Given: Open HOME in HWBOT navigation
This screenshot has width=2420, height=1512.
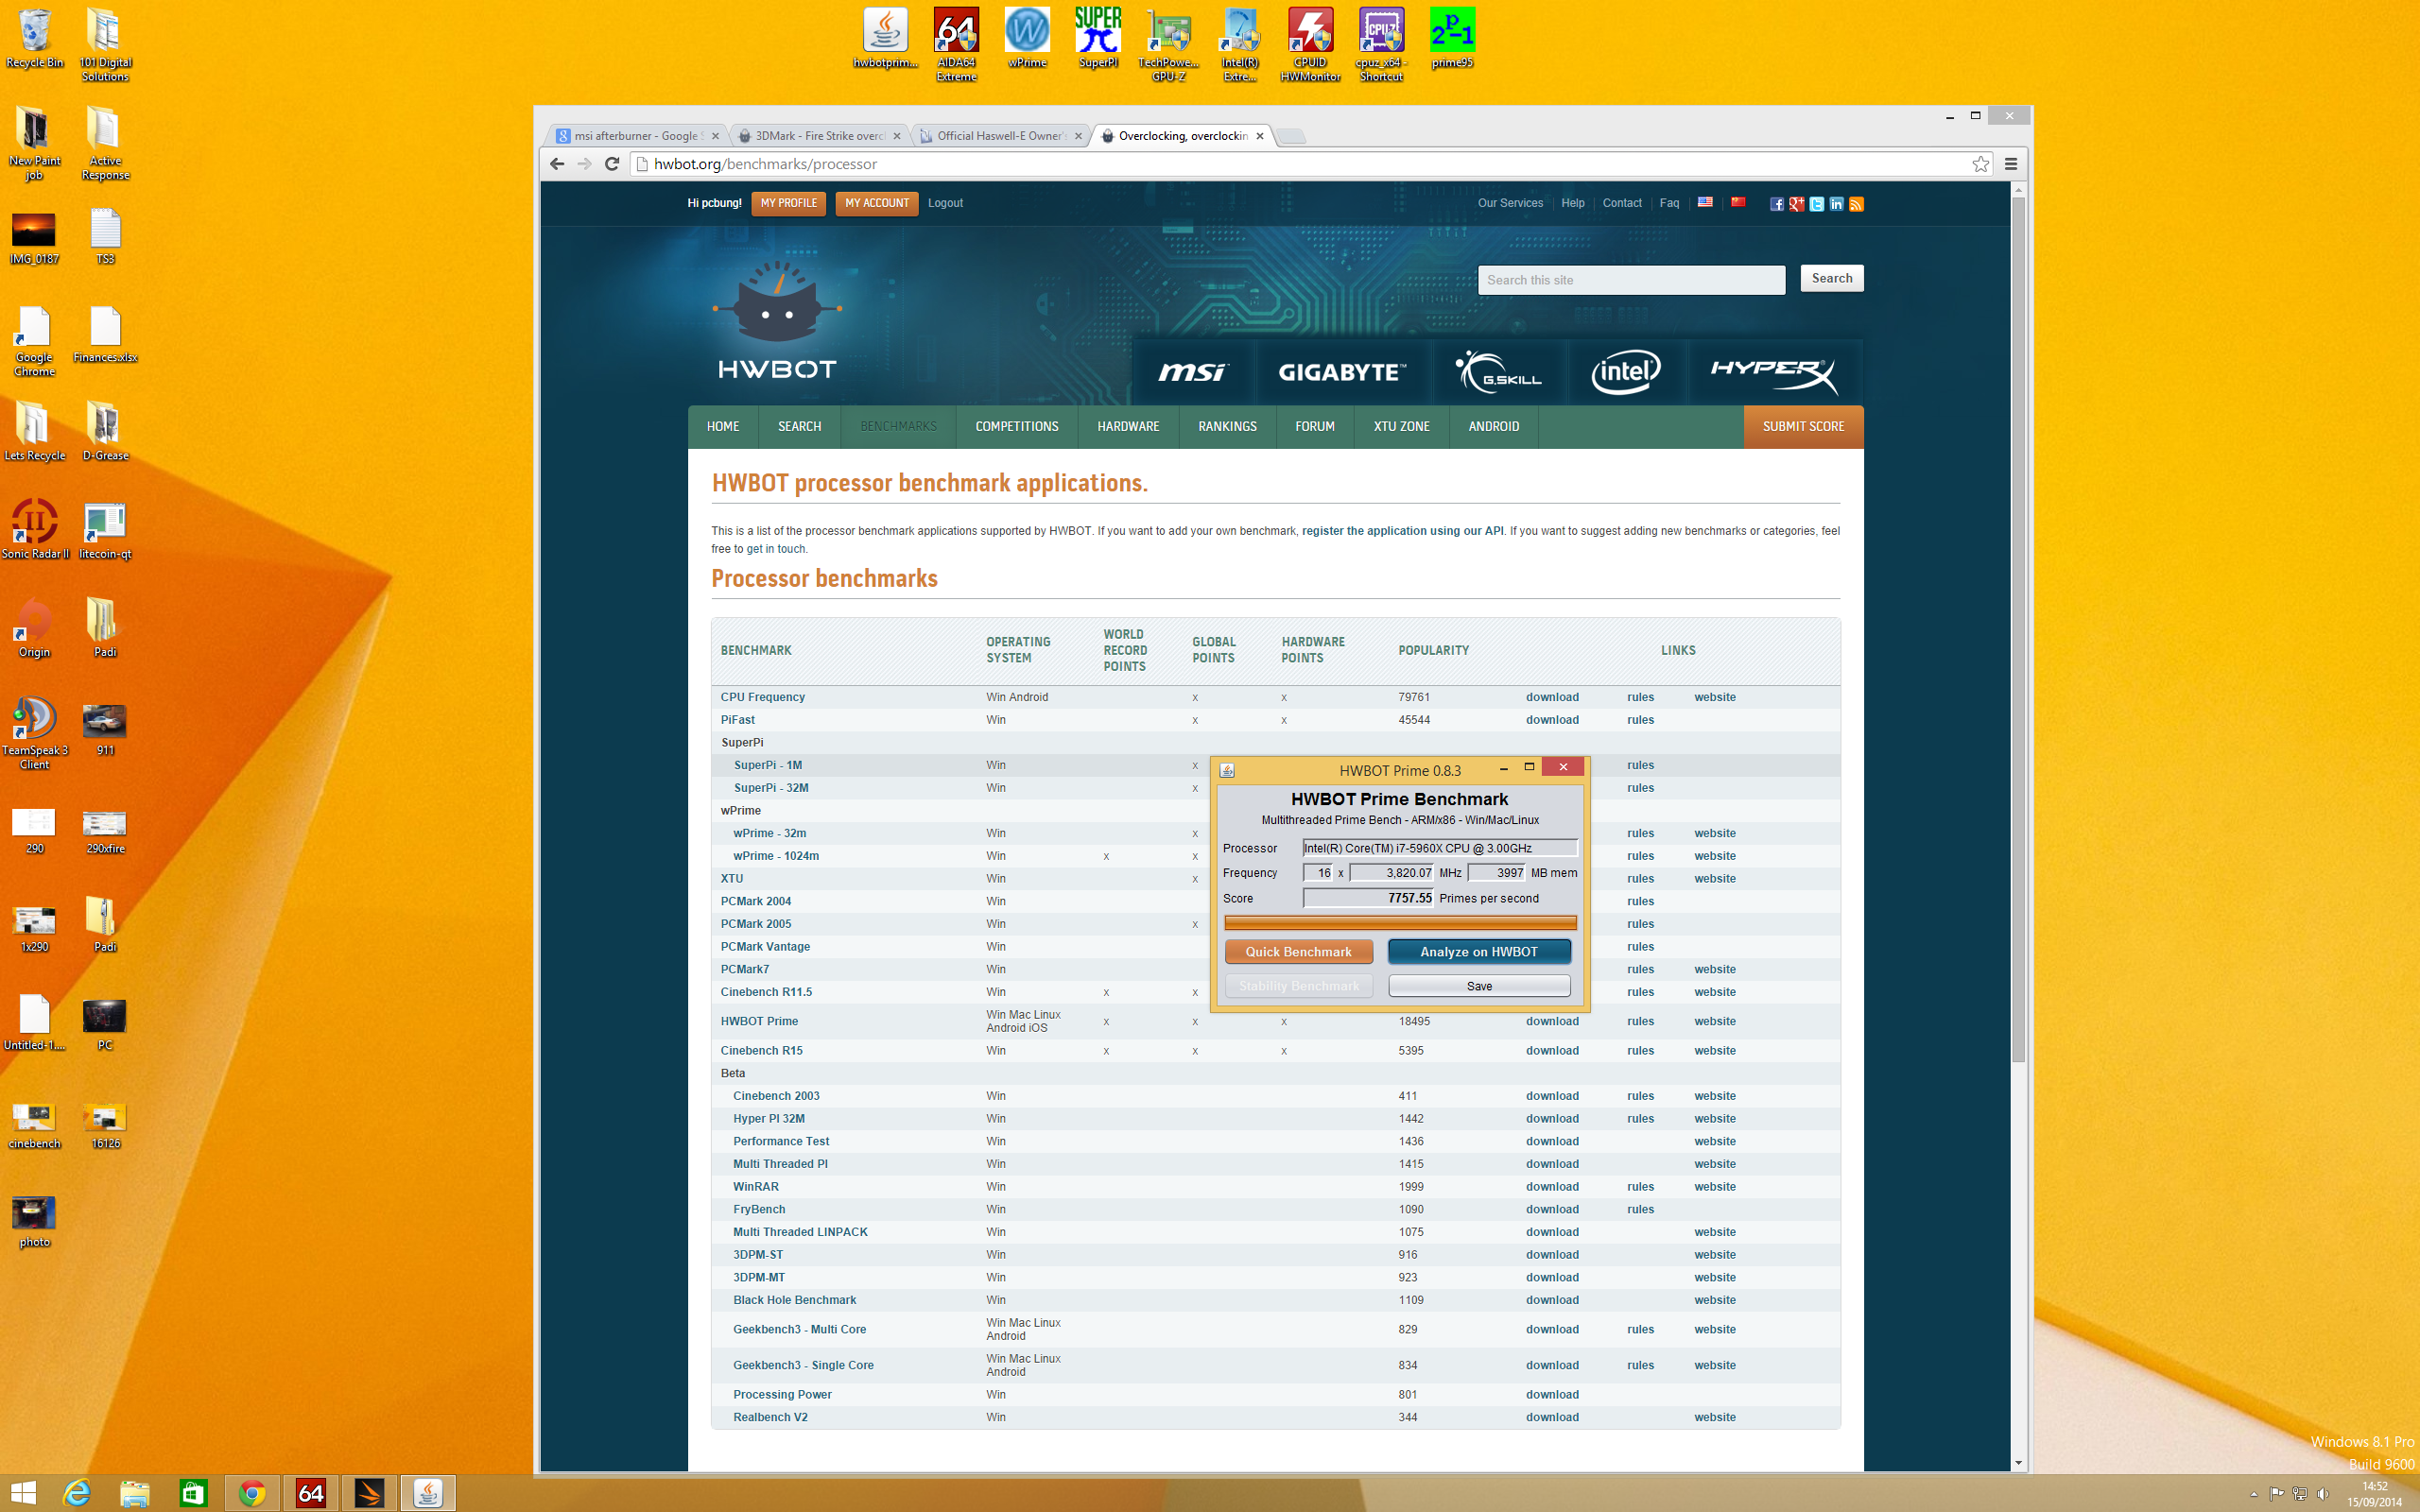Looking at the screenshot, I should (723, 427).
